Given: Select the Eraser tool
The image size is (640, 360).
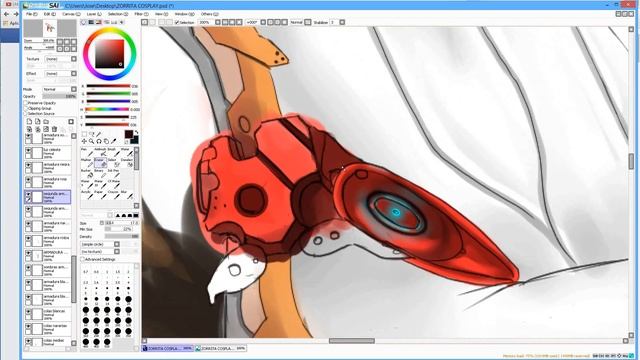Looking at the screenshot, I should coord(100,162).
